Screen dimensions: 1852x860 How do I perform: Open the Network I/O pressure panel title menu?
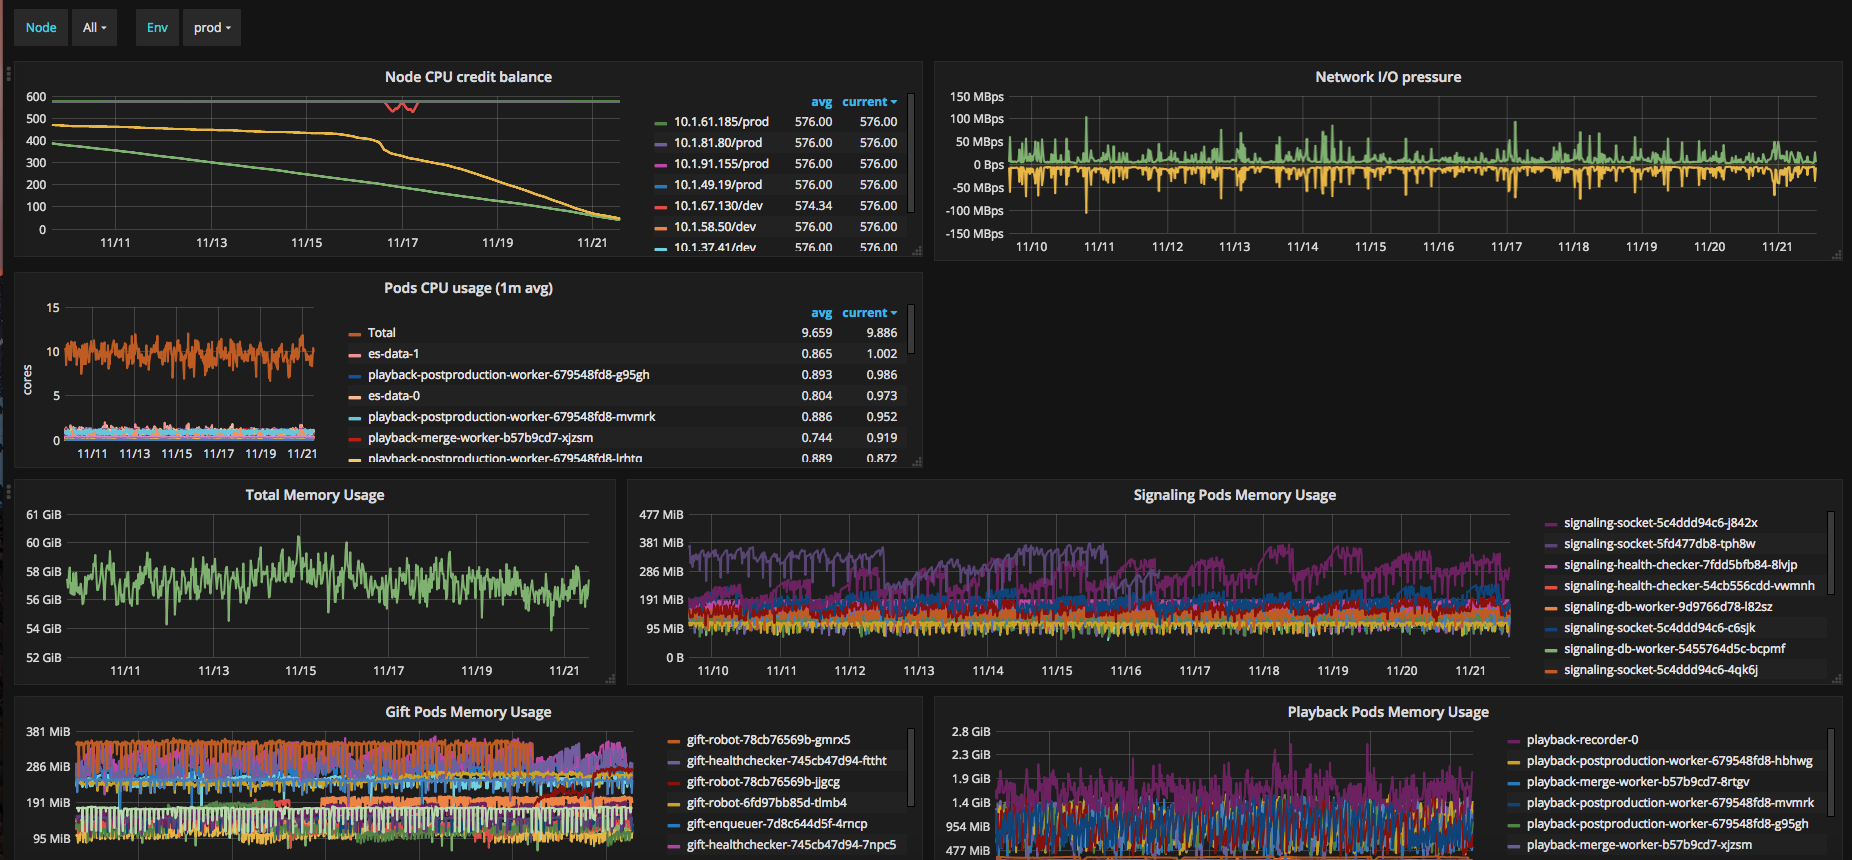click(1387, 77)
